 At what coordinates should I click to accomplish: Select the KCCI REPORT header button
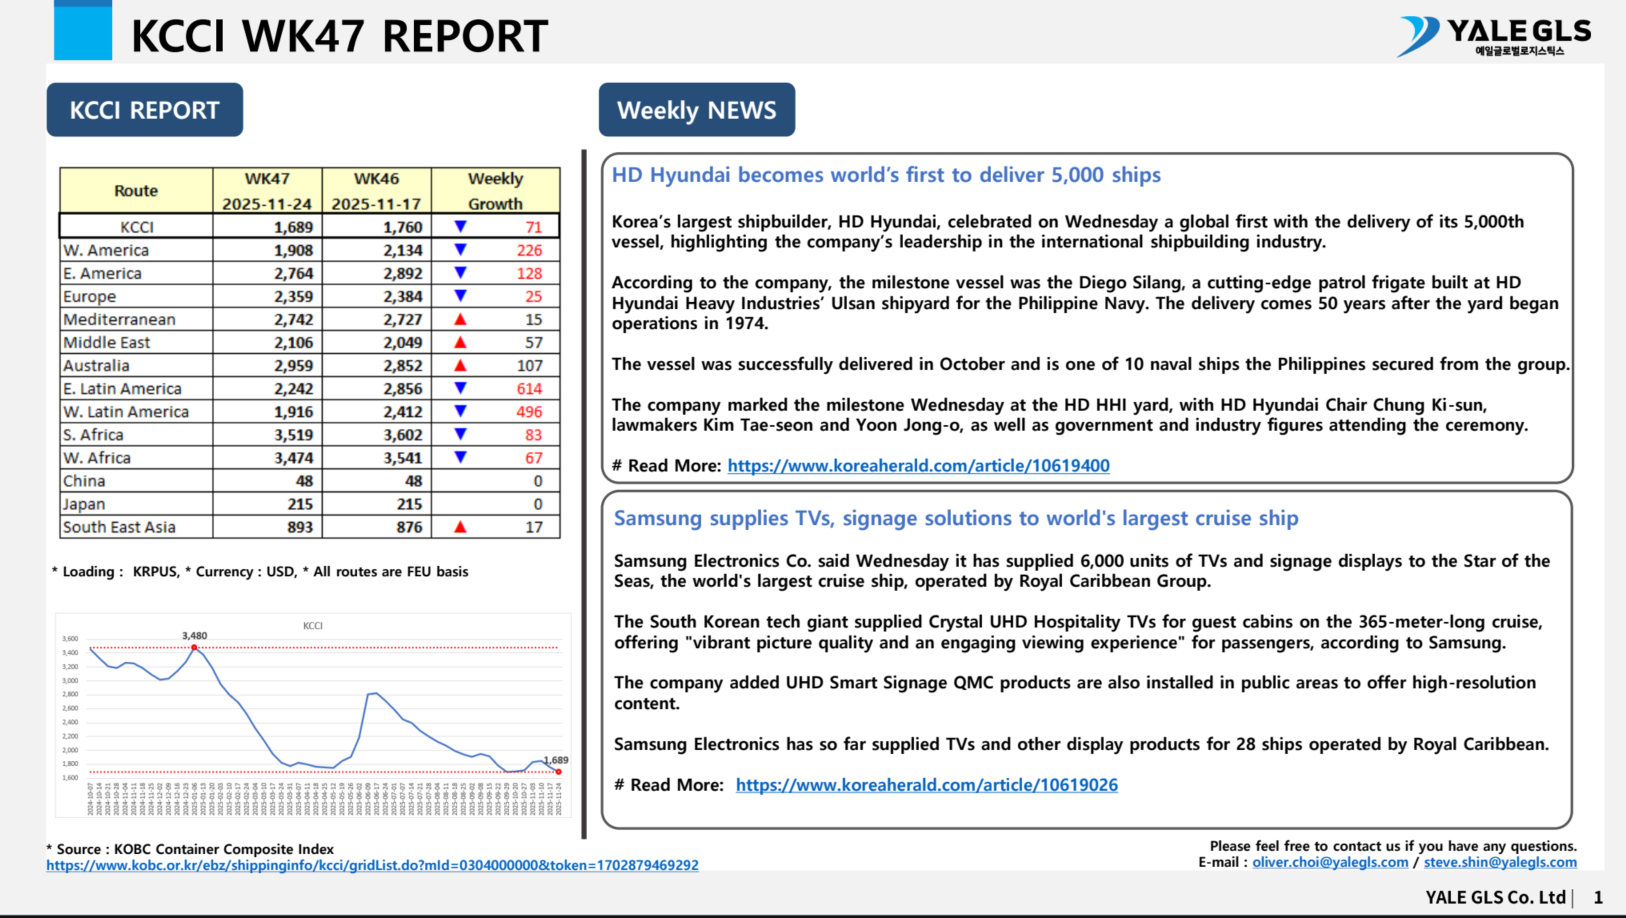[145, 110]
